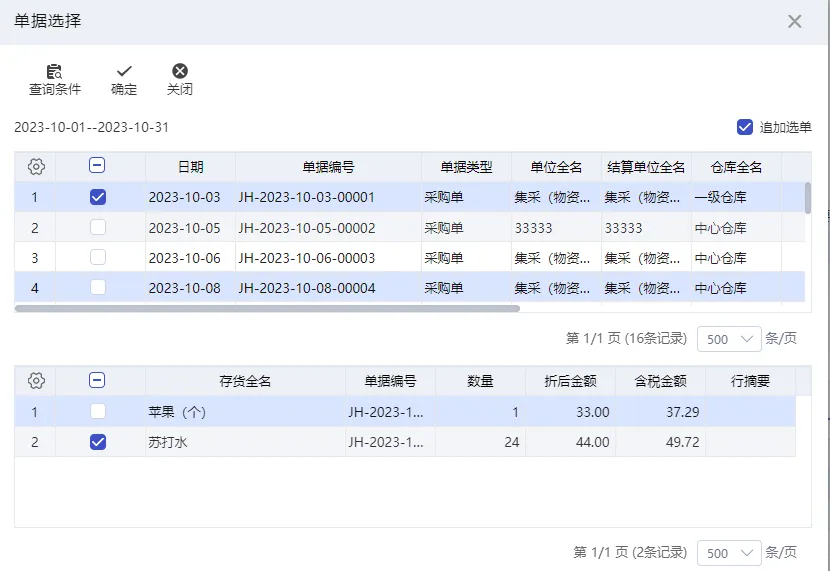Close the 单据选择 dialog with X

coord(795,22)
